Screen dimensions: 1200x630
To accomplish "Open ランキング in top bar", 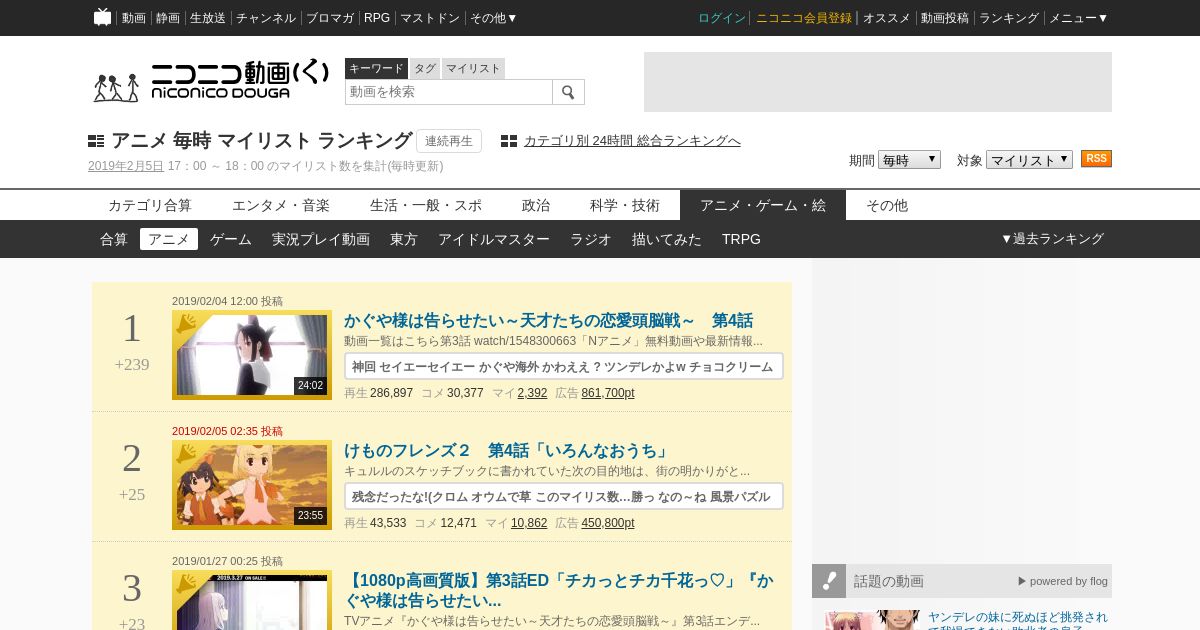I will coord(1009,18).
